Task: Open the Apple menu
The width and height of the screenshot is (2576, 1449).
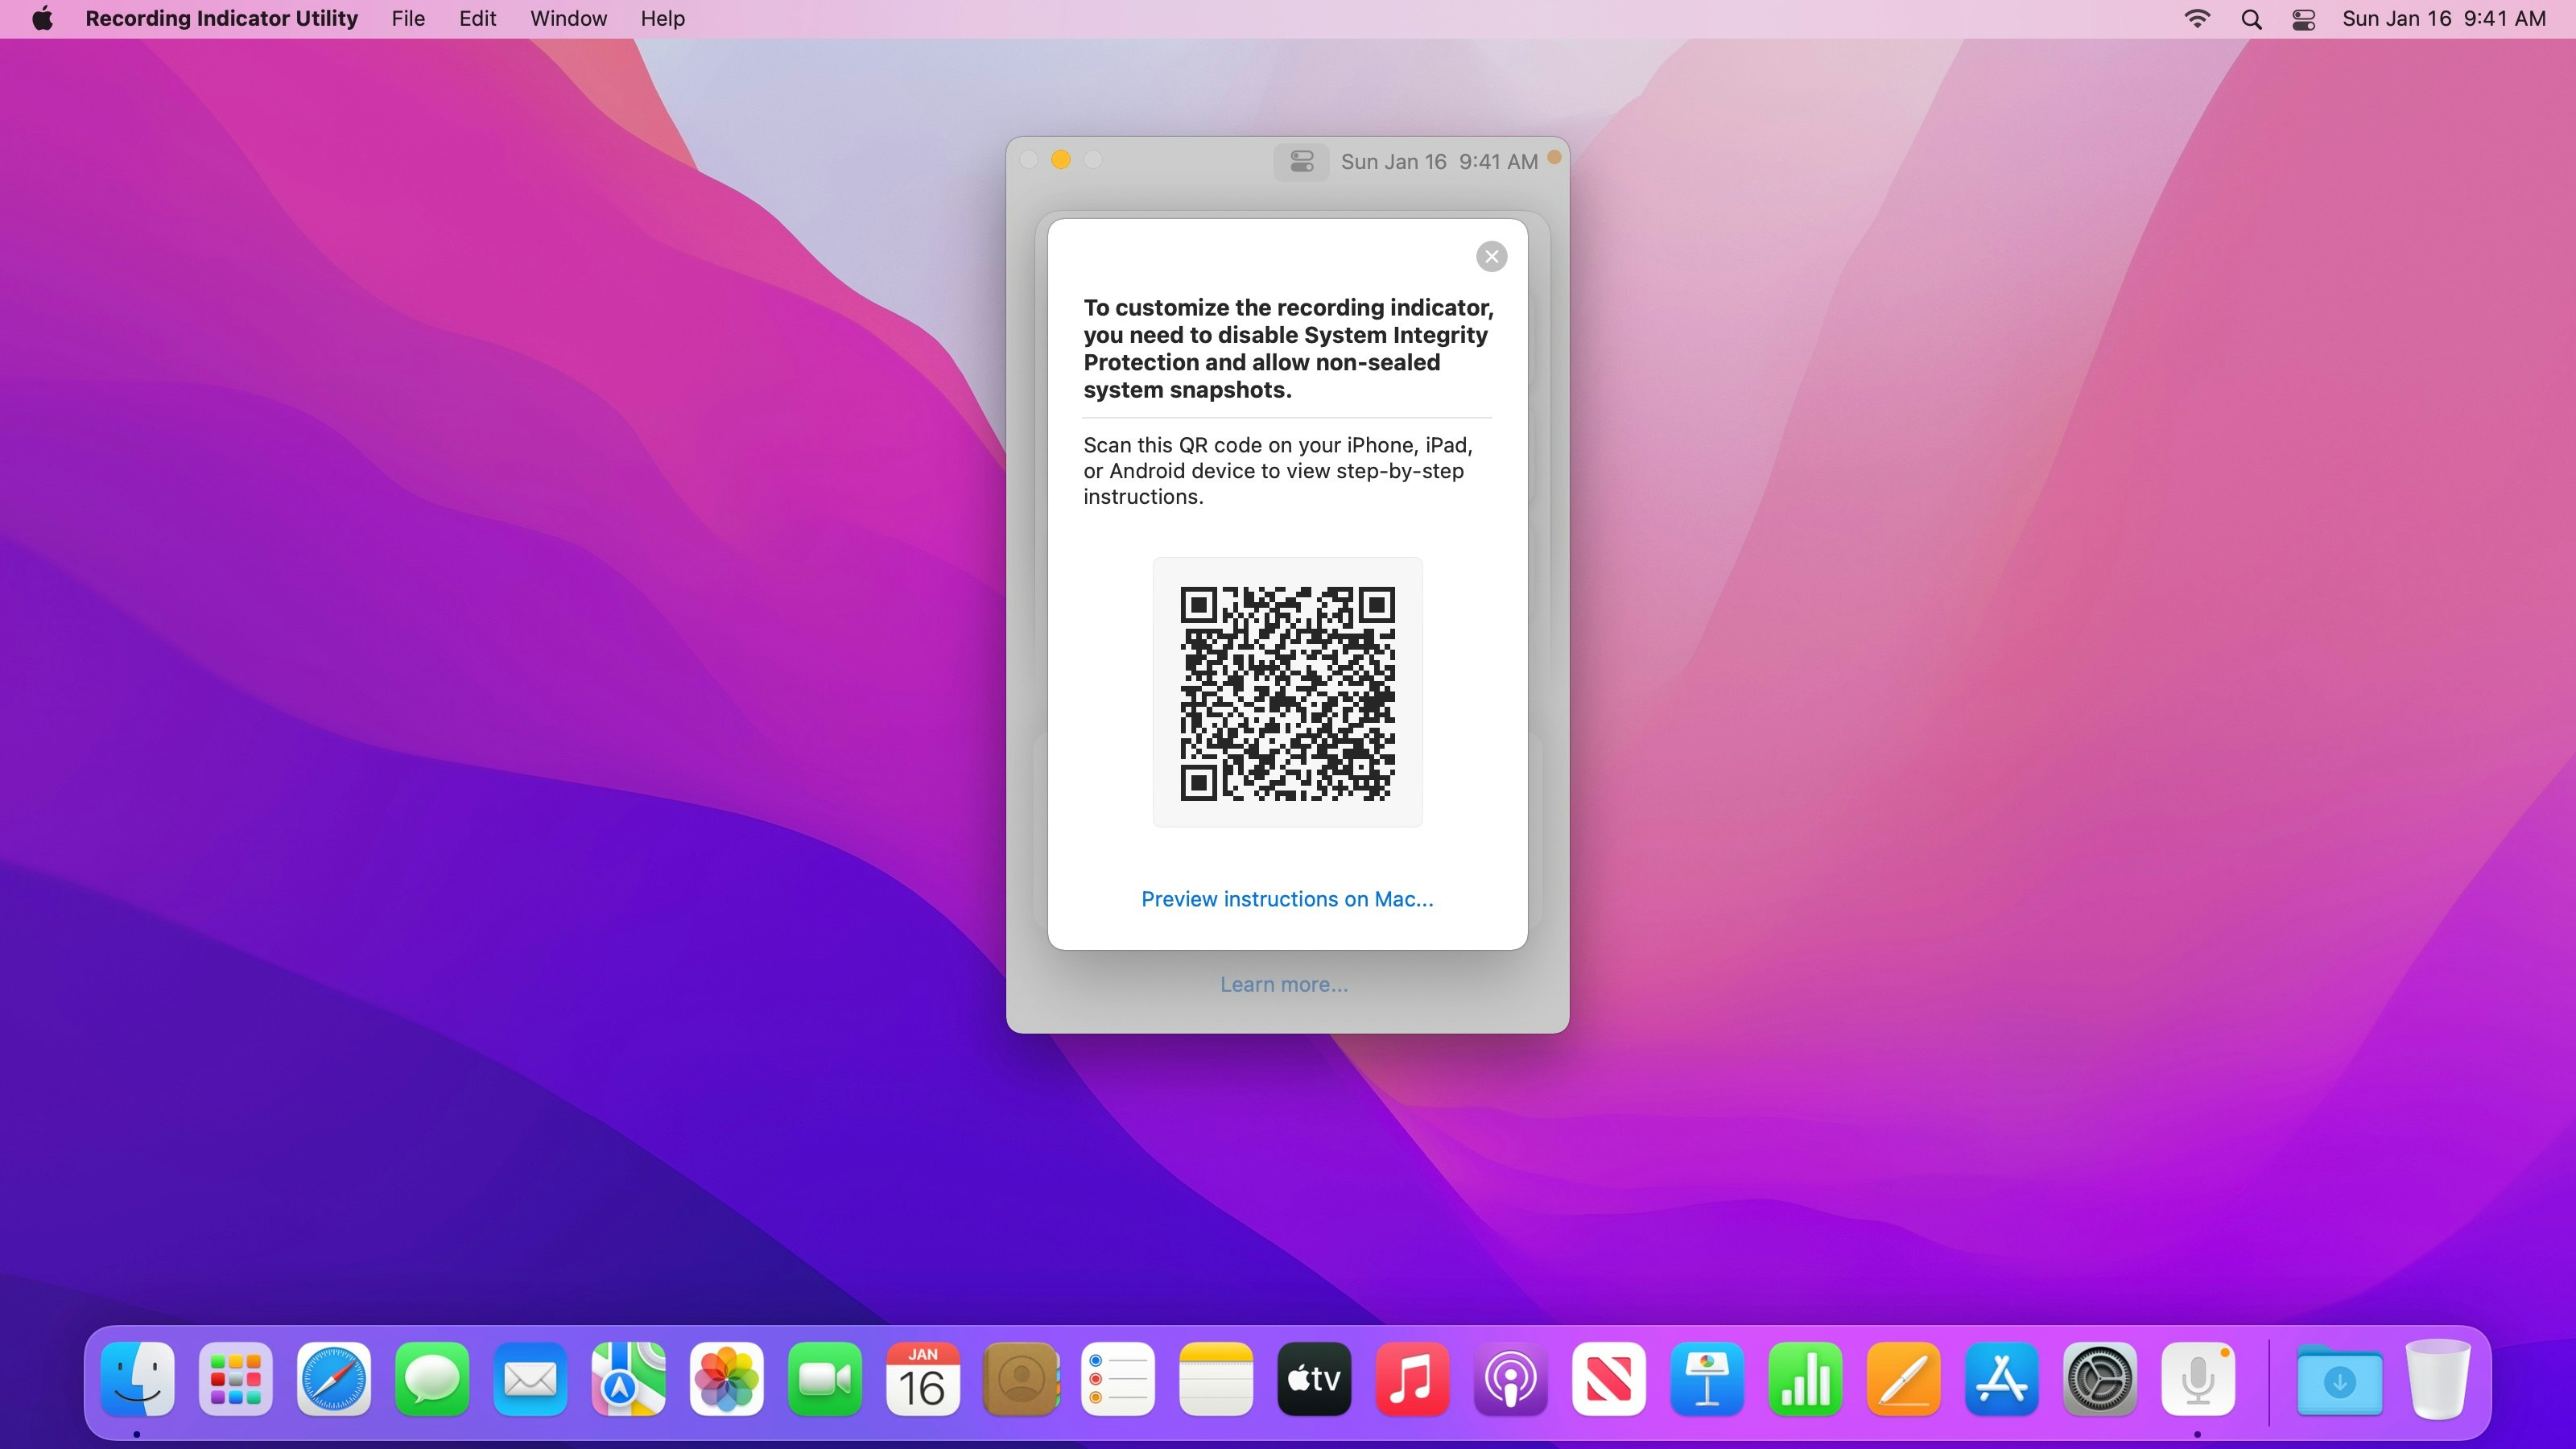Action: pos(42,19)
